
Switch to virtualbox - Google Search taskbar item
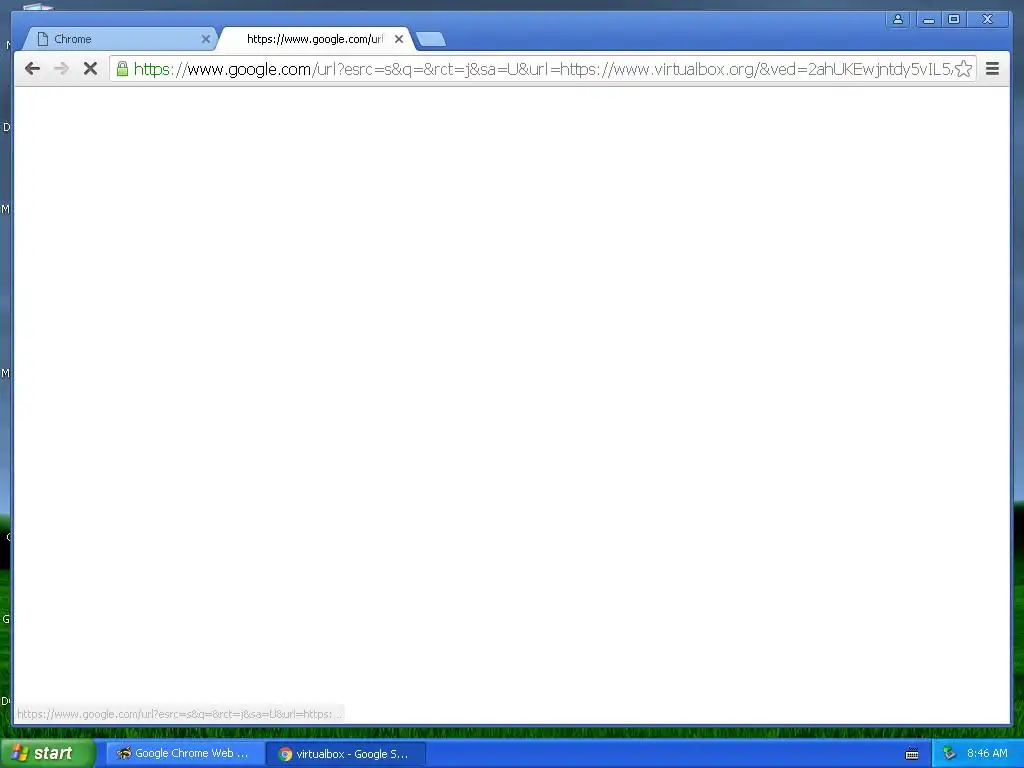(x=345, y=754)
